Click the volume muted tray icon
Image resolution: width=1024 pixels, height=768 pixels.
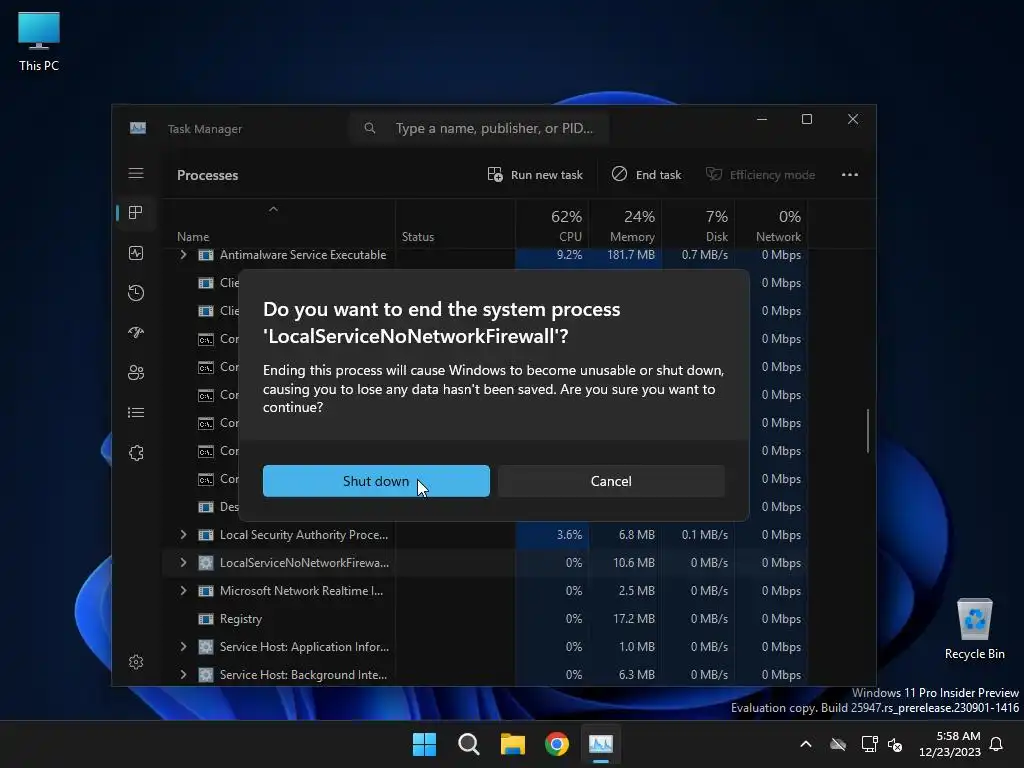[895, 744]
